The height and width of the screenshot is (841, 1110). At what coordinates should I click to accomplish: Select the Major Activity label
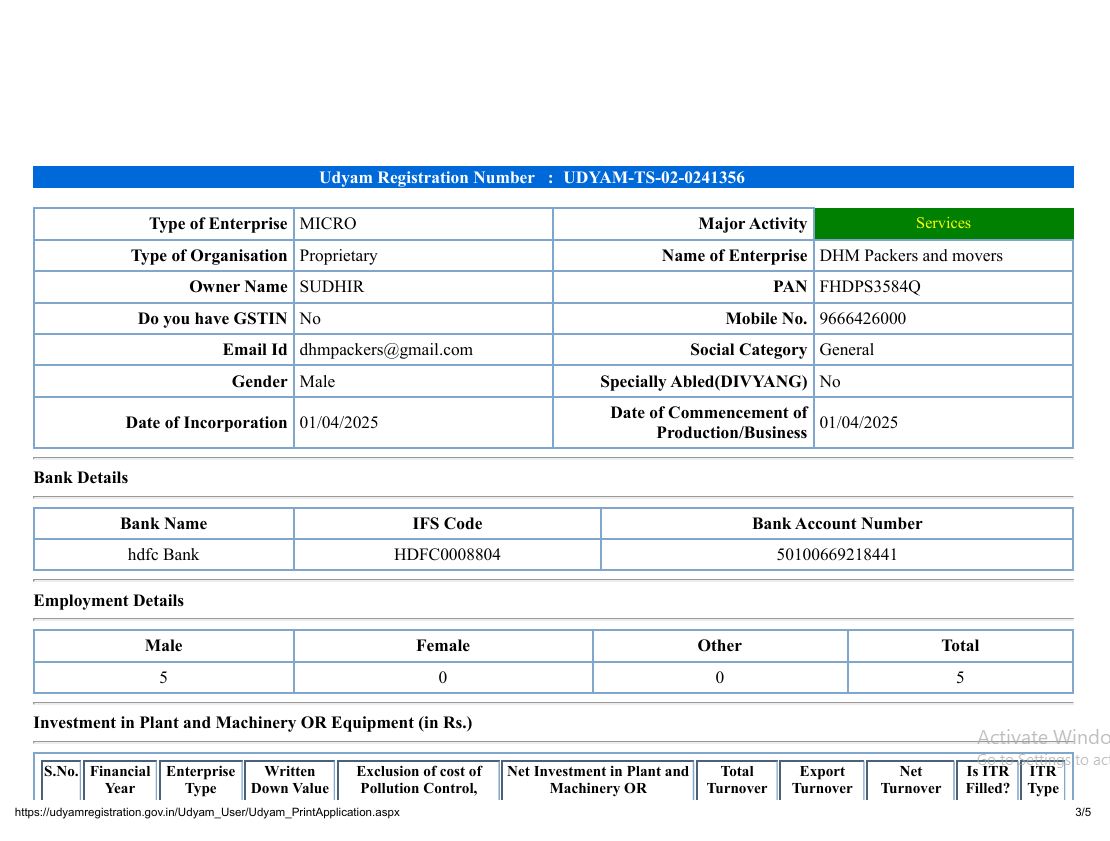click(x=753, y=224)
